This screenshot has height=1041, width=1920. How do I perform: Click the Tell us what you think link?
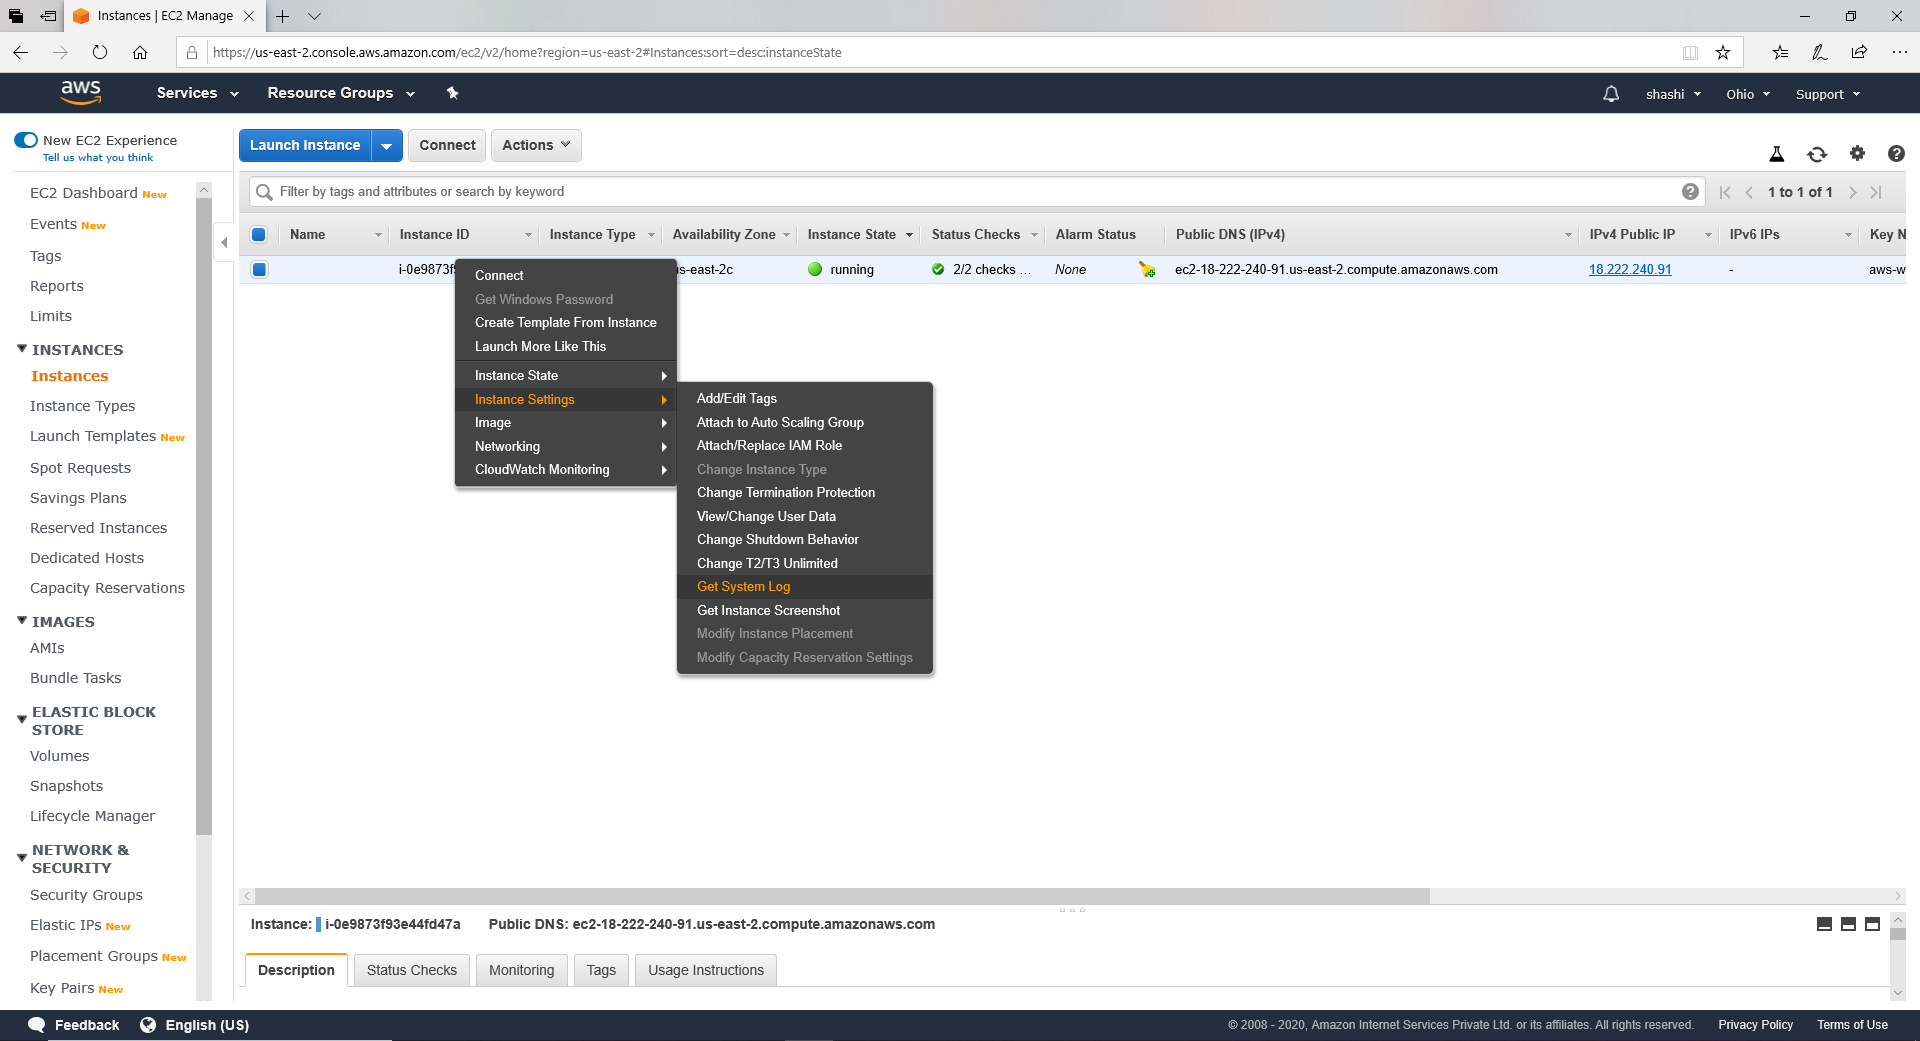pyautogui.click(x=98, y=157)
